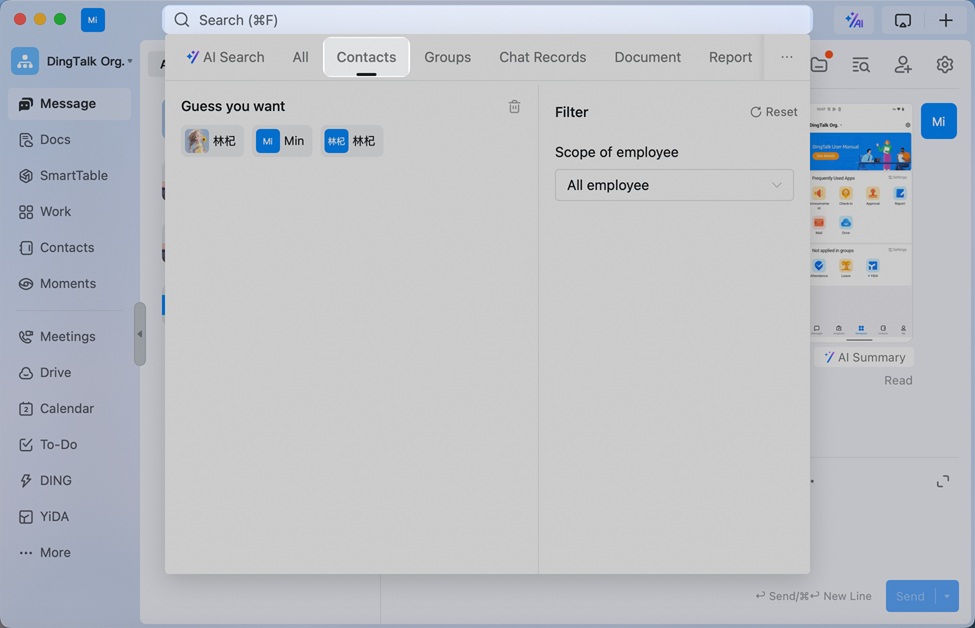The image size is (975, 628).
Task: Clear the Guess you want history trash icon
Action: pyautogui.click(x=514, y=107)
